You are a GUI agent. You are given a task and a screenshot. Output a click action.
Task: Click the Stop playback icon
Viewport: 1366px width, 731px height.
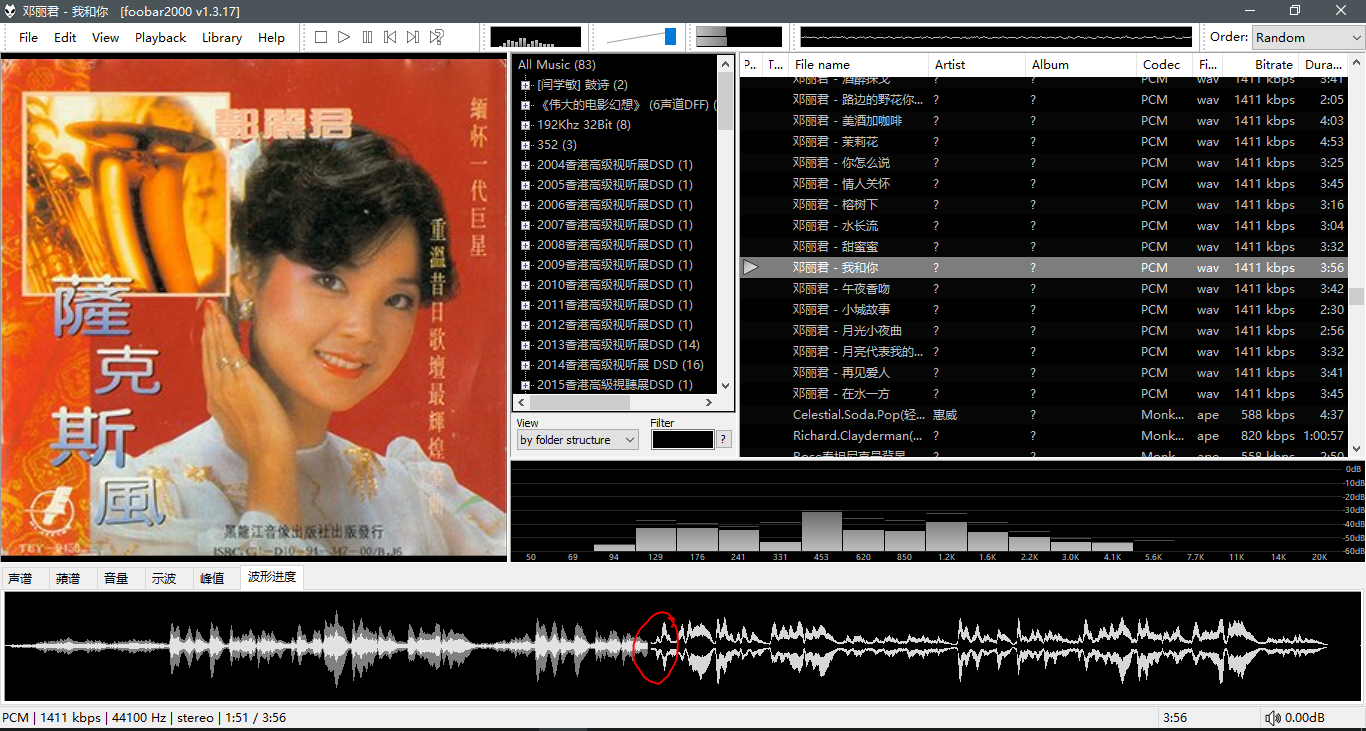(x=320, y=37)
